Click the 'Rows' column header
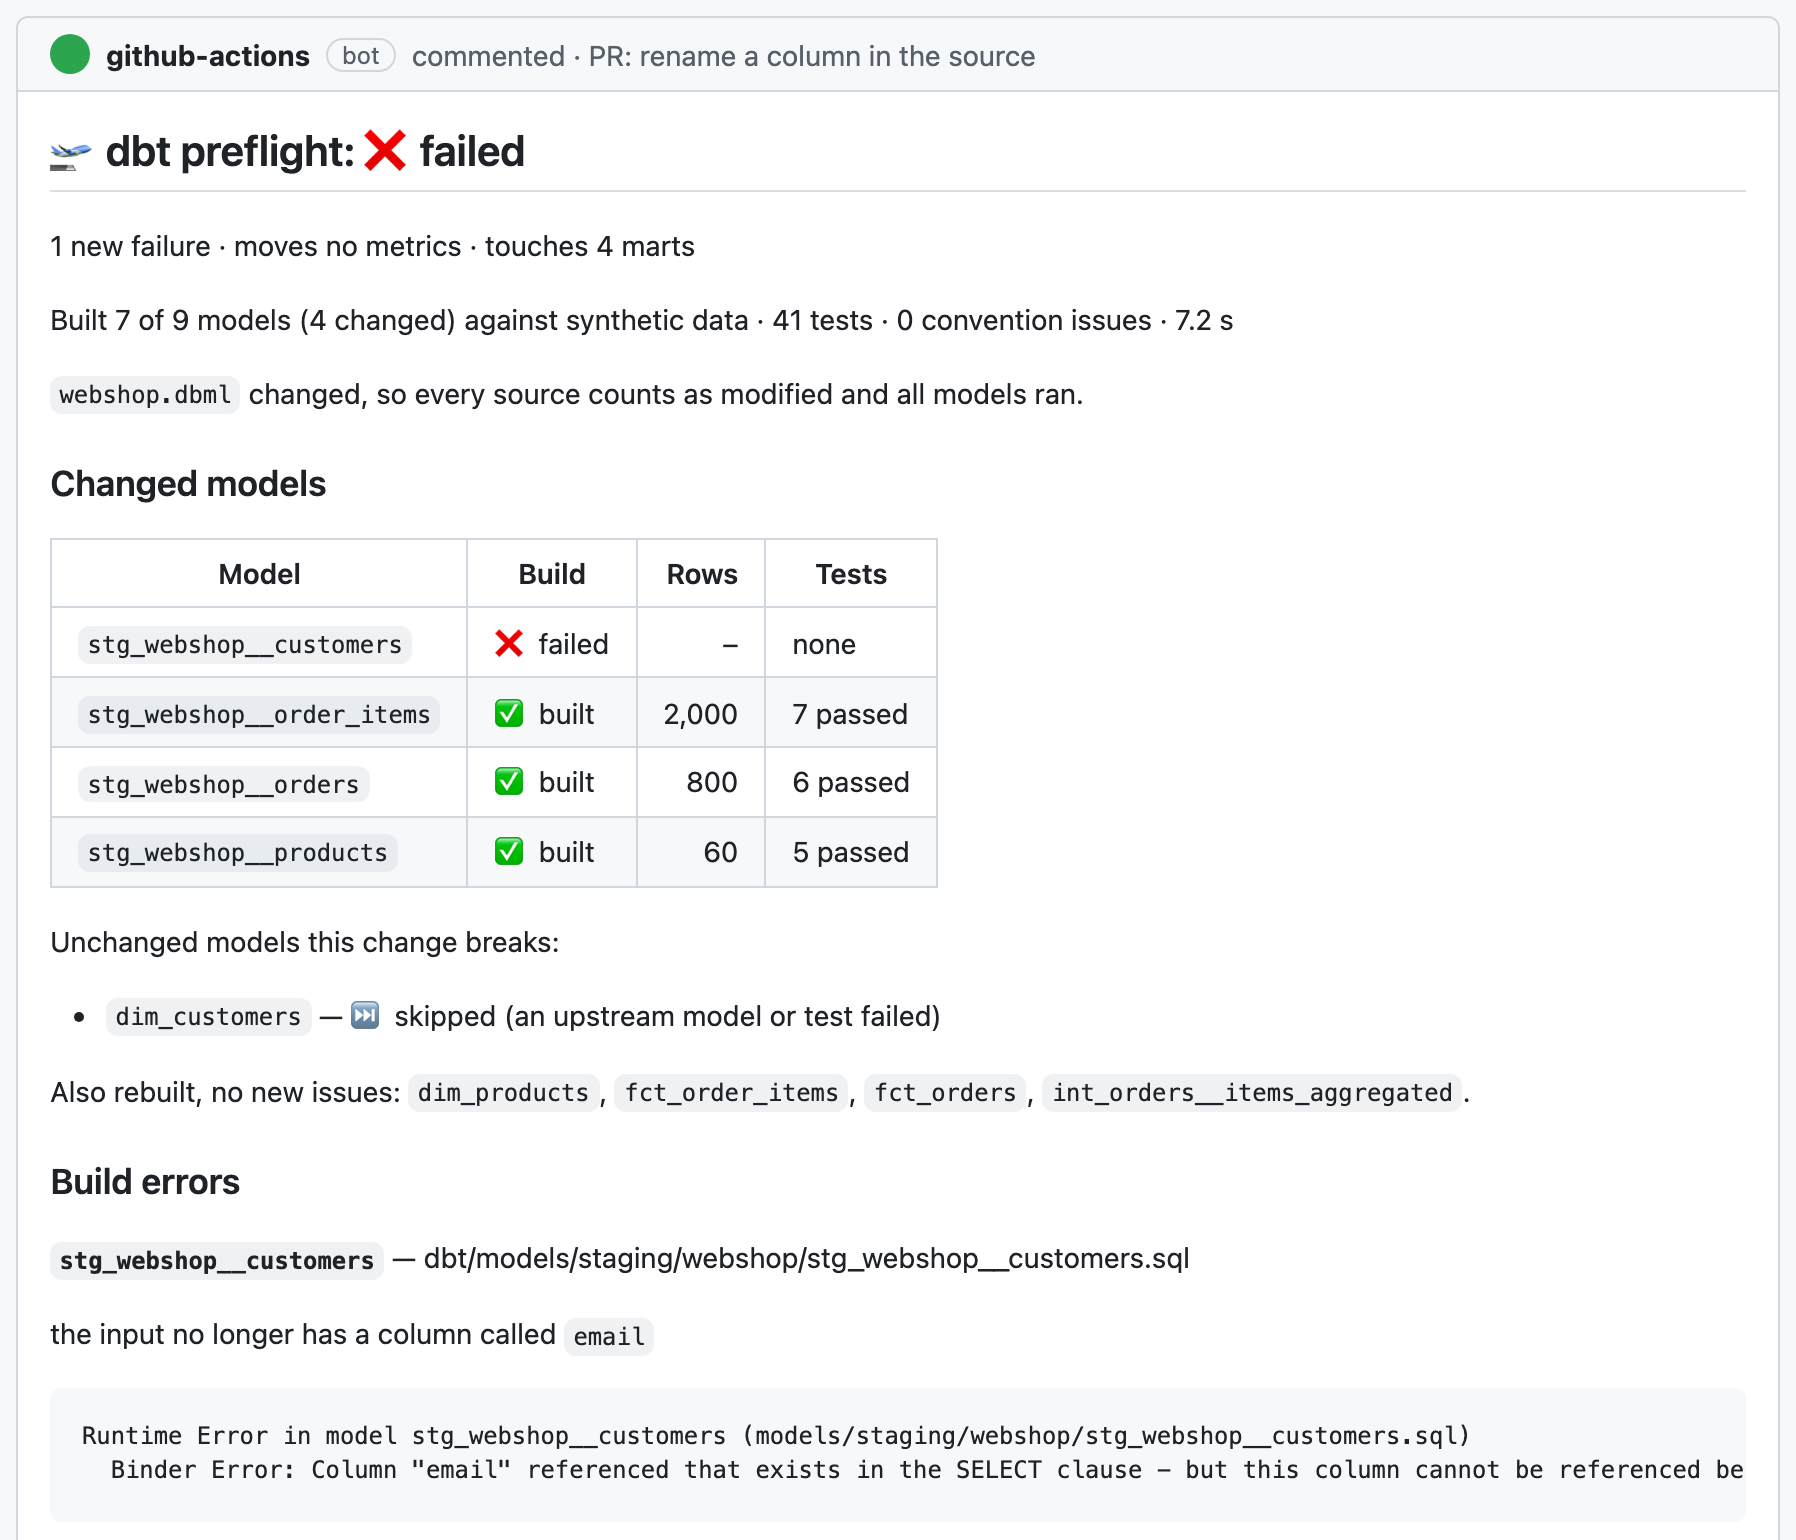Image resolution: width=1796 pixels, height=1540 pixels. pyautogui.click(x=702, y=574)
